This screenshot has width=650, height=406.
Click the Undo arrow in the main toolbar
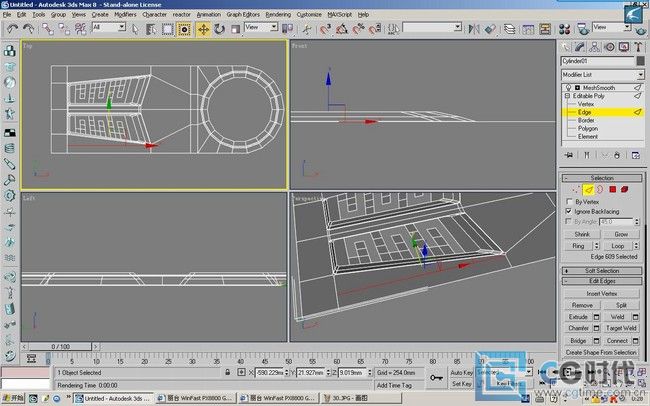tap(12, 29)
